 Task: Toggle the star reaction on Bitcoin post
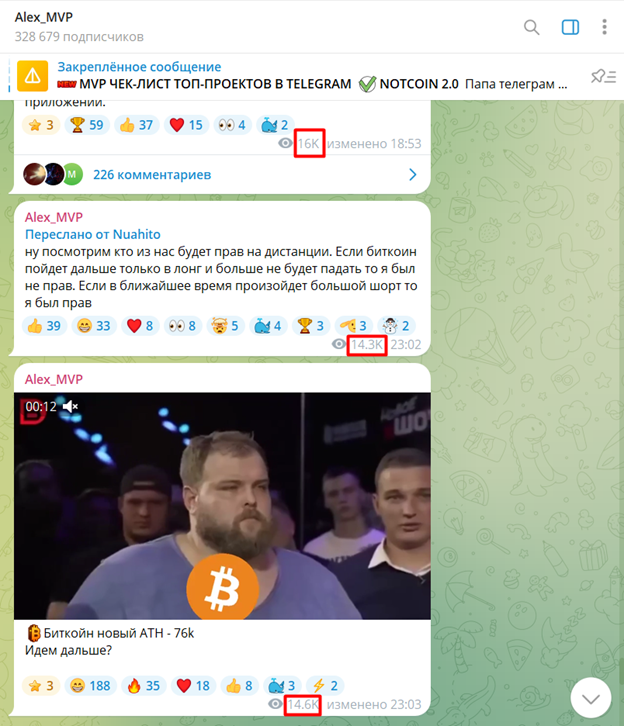[41, 685]
